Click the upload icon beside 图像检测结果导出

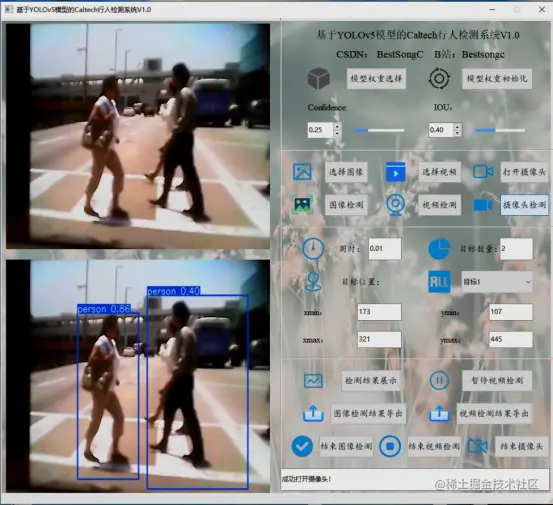[x=313, y=413]
